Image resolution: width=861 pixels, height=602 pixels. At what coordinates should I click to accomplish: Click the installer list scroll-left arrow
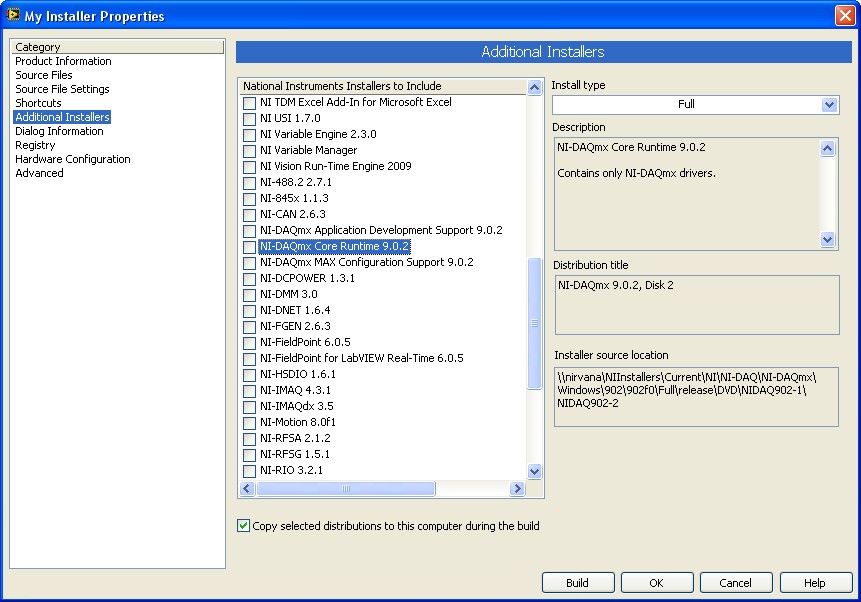pos(247,488)
